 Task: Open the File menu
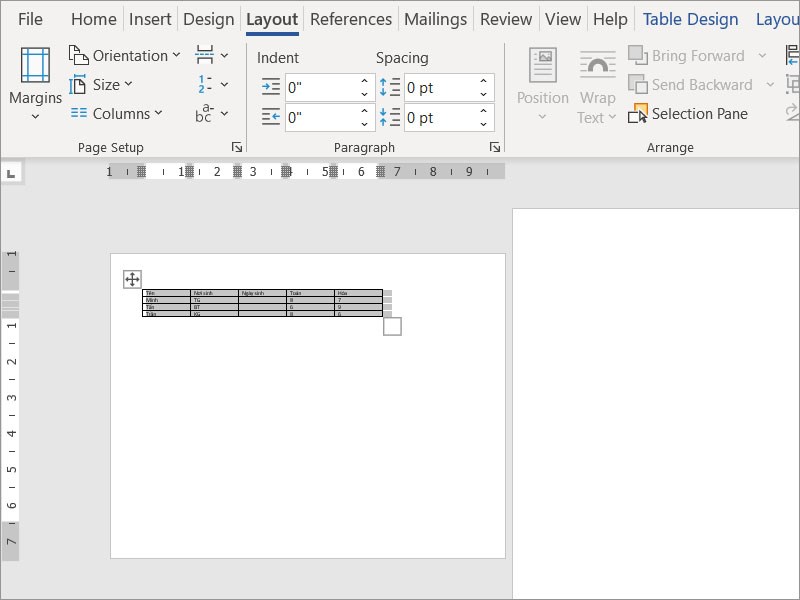pyautogui.click(x=30, y=19)
